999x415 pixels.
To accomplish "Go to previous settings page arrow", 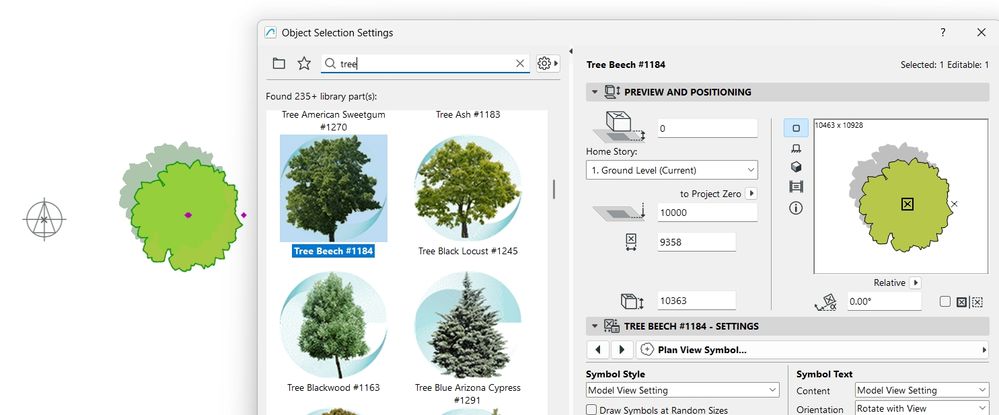I will [x=597, y=349].
